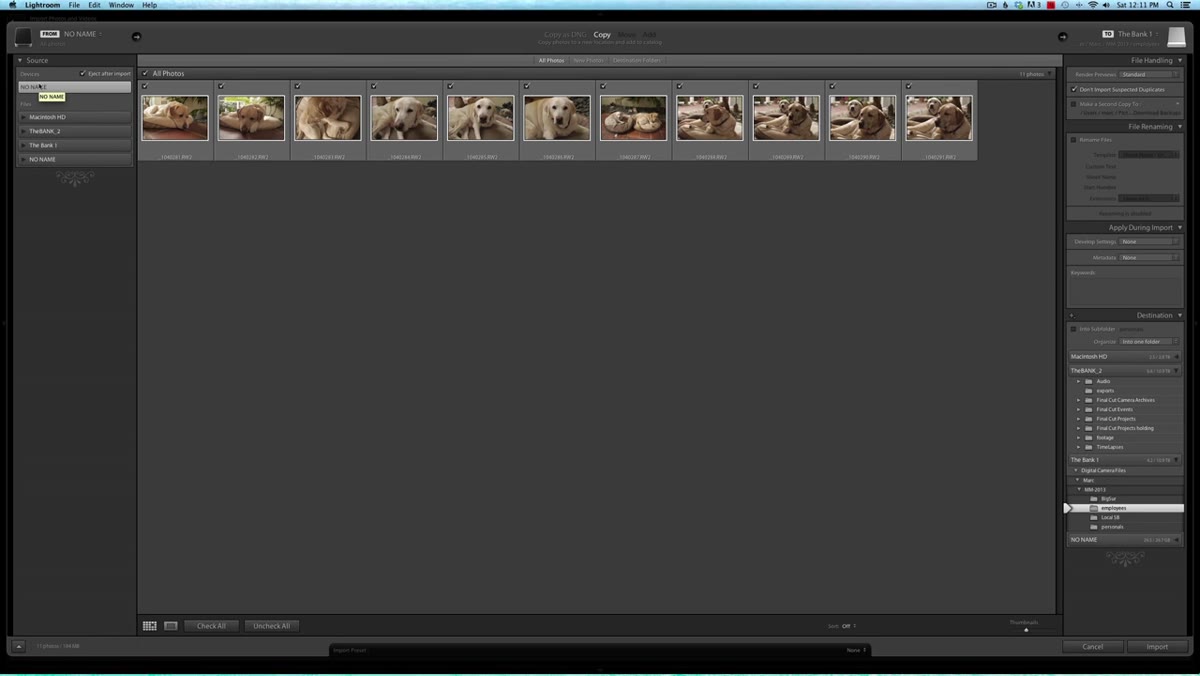Viewport: 1200px width, 676px height.
Task: Uncheck Eject after import
Action: click(83, 74)
